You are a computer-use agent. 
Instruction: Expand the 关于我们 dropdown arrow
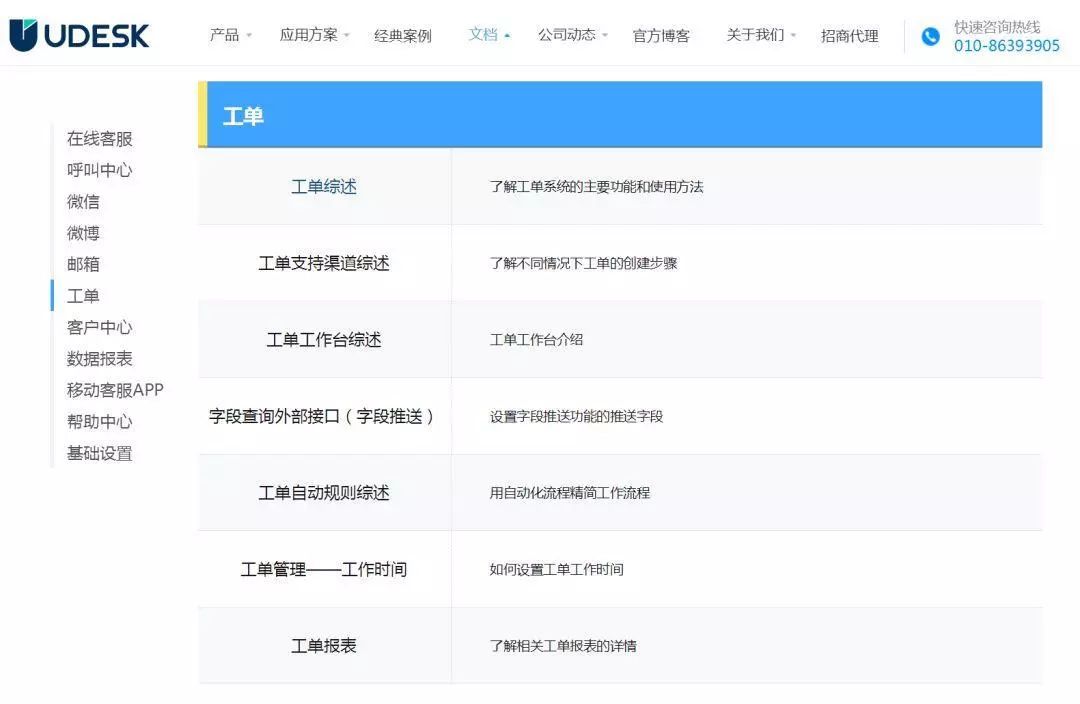(x=793, y=35)
